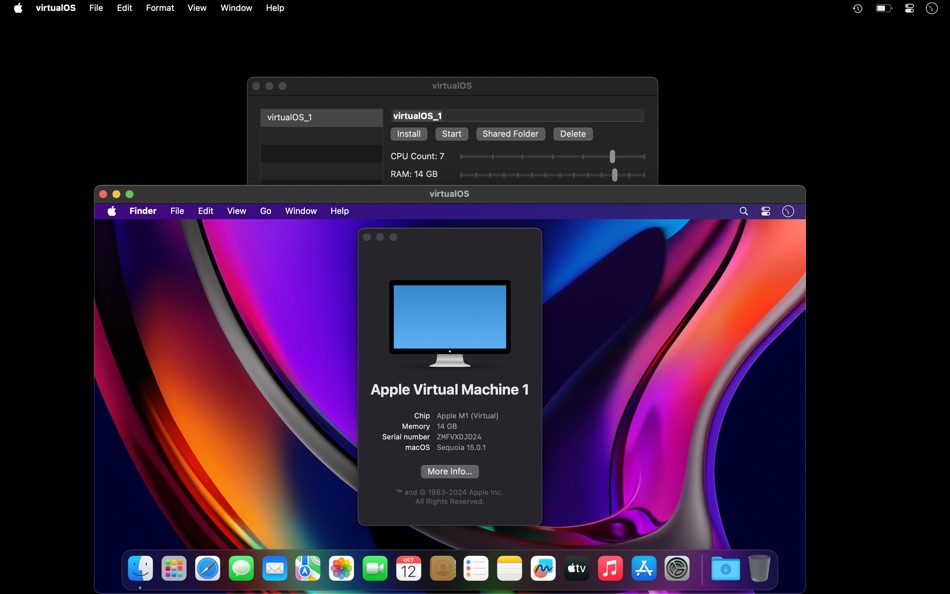
Task: Open the host virtualOS app menu
Action: (56, 8)
